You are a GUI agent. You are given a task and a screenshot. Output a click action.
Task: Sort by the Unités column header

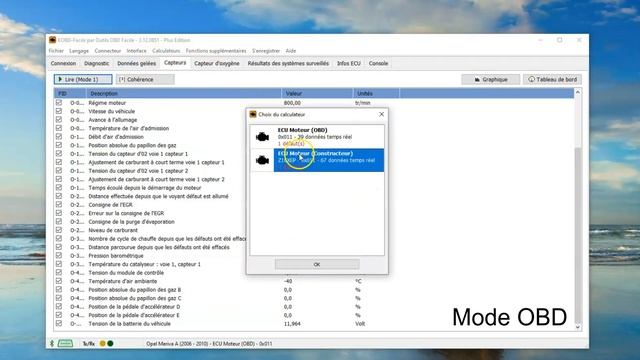376,93
